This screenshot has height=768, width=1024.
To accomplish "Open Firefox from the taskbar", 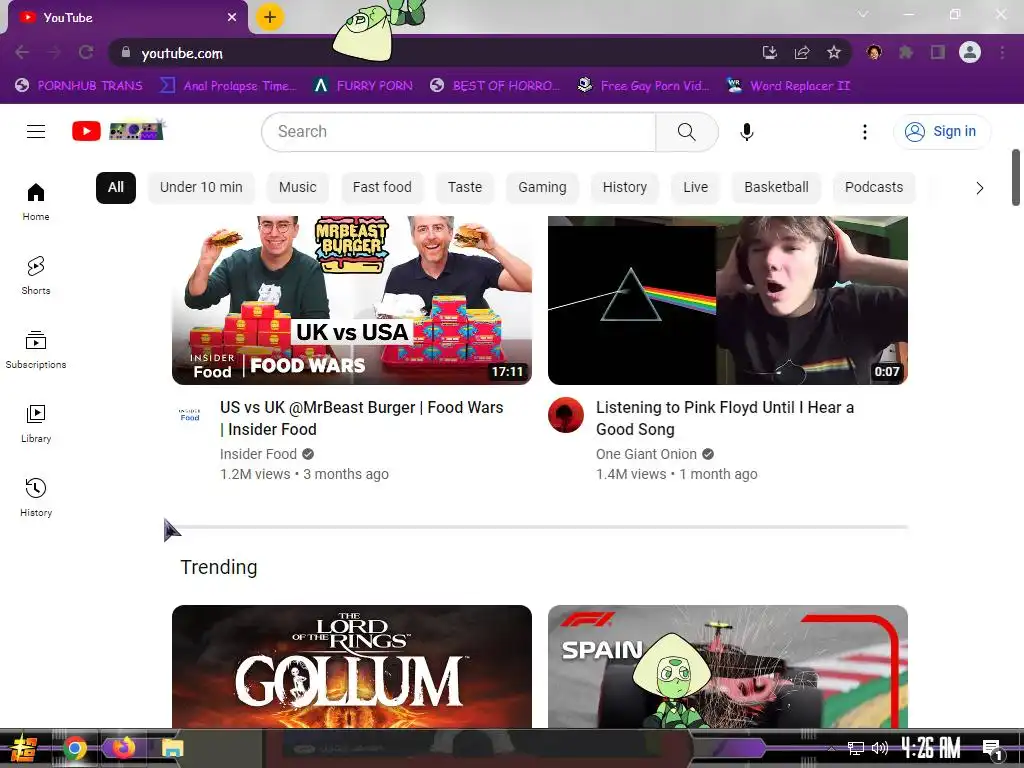I will click(123, 747).
